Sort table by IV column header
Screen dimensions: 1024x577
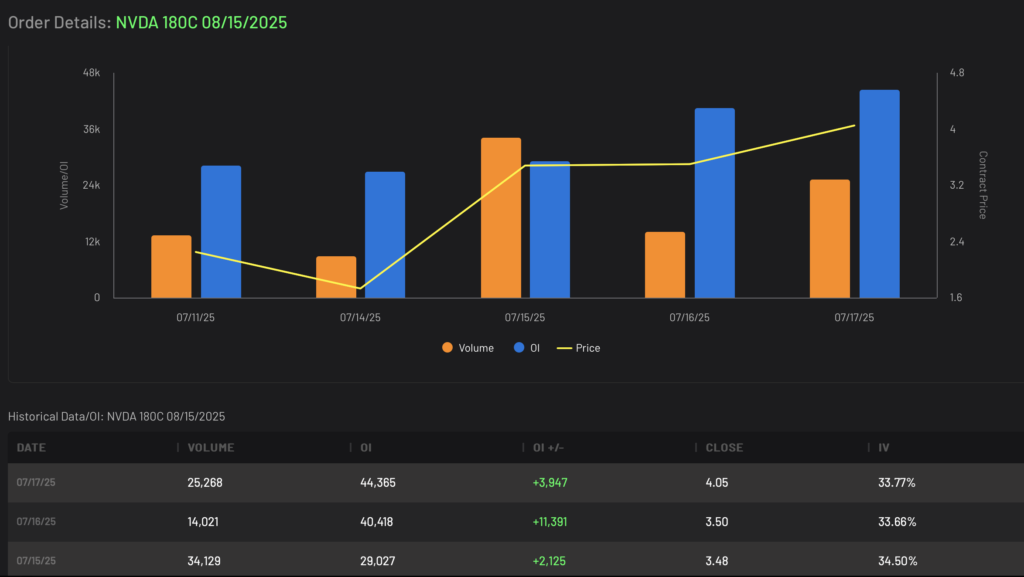(x=884, y=448)
